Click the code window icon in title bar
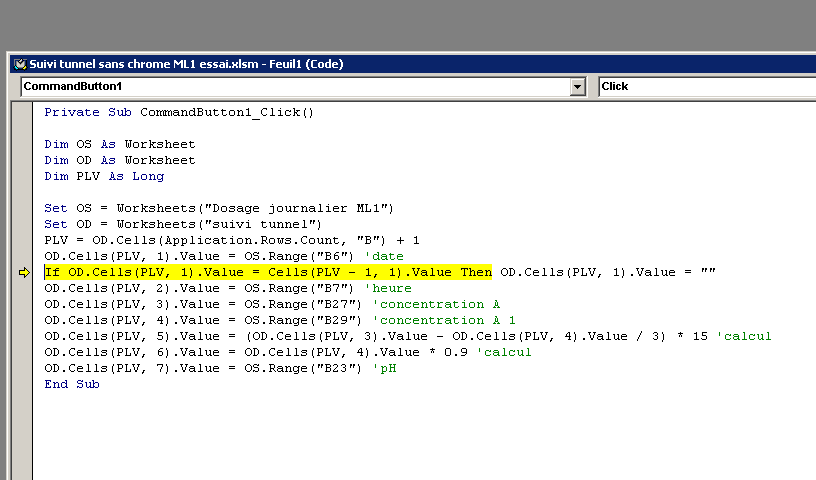Viewport: 816px width, 480px height. click(x=20, y=64)
